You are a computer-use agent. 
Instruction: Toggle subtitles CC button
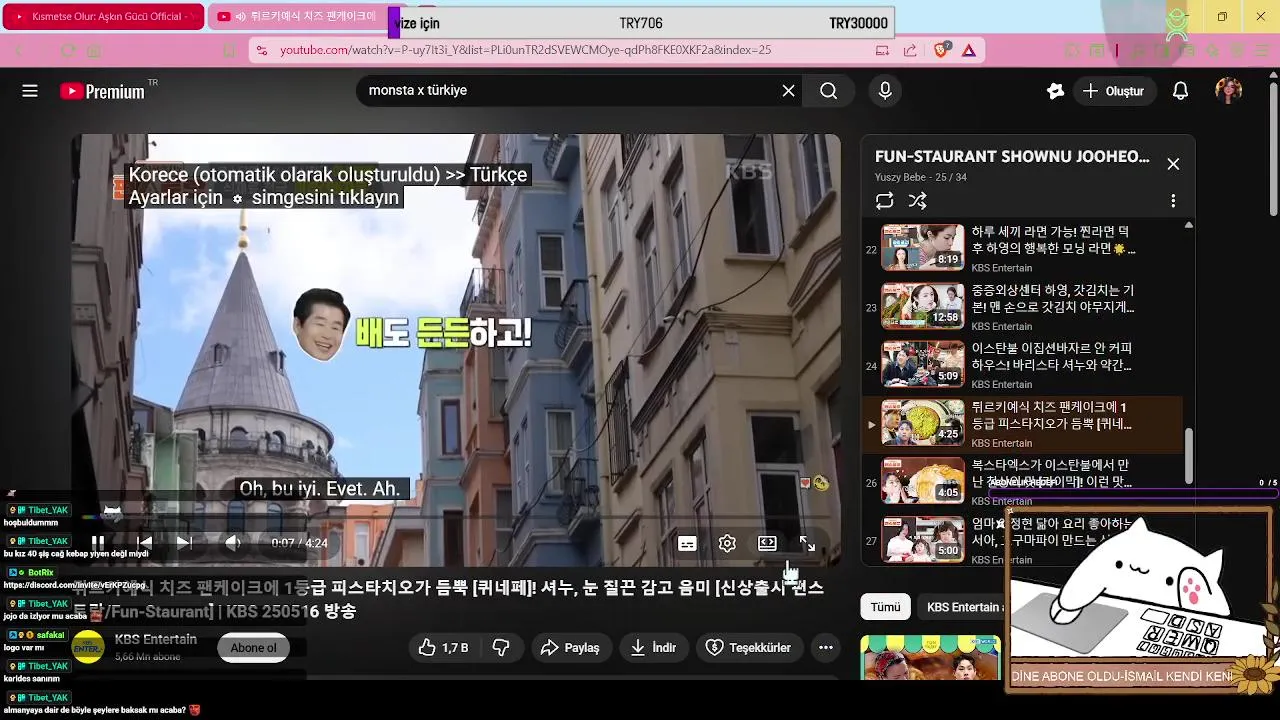[x=687, y=543]
